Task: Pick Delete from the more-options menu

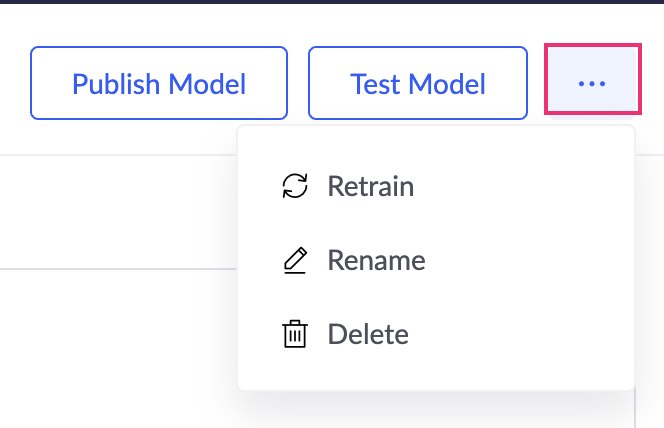Action: (368, 334)
